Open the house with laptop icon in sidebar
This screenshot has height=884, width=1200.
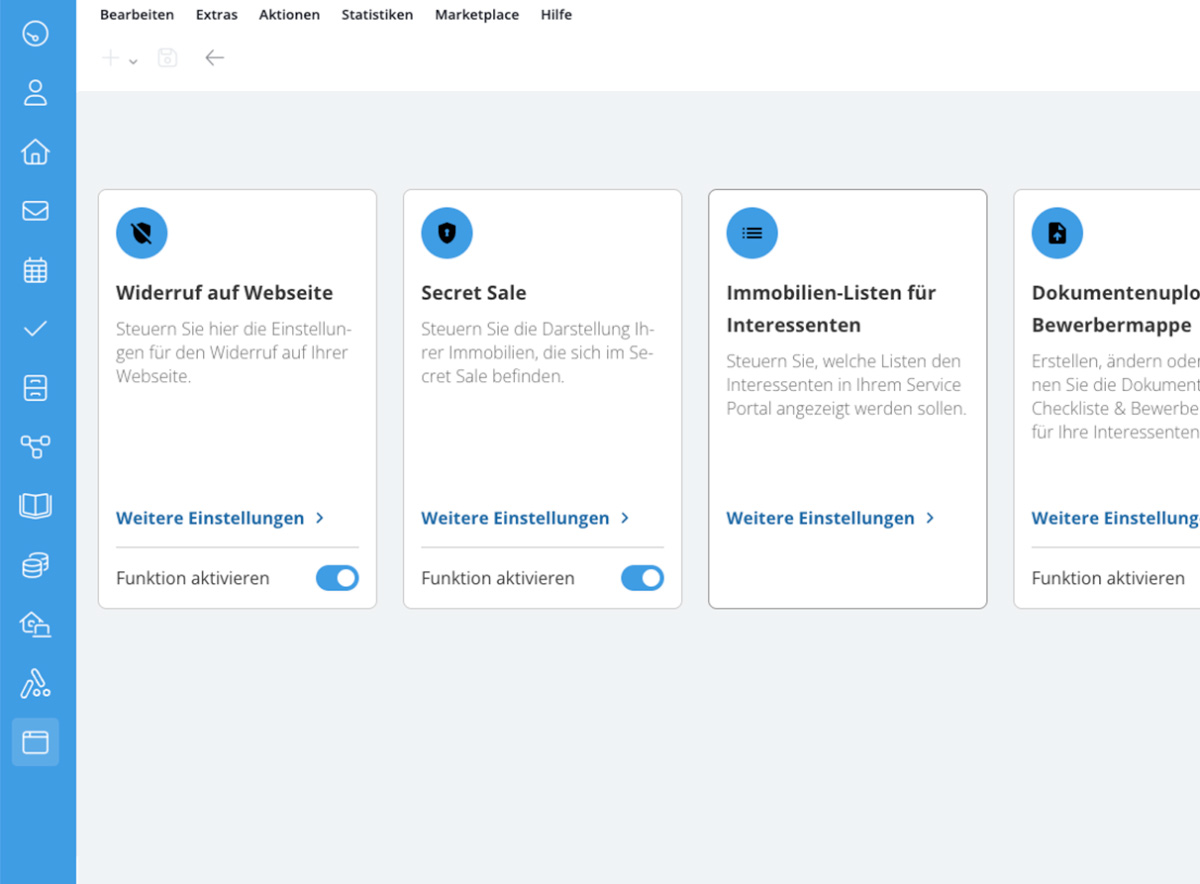[35, 625]
